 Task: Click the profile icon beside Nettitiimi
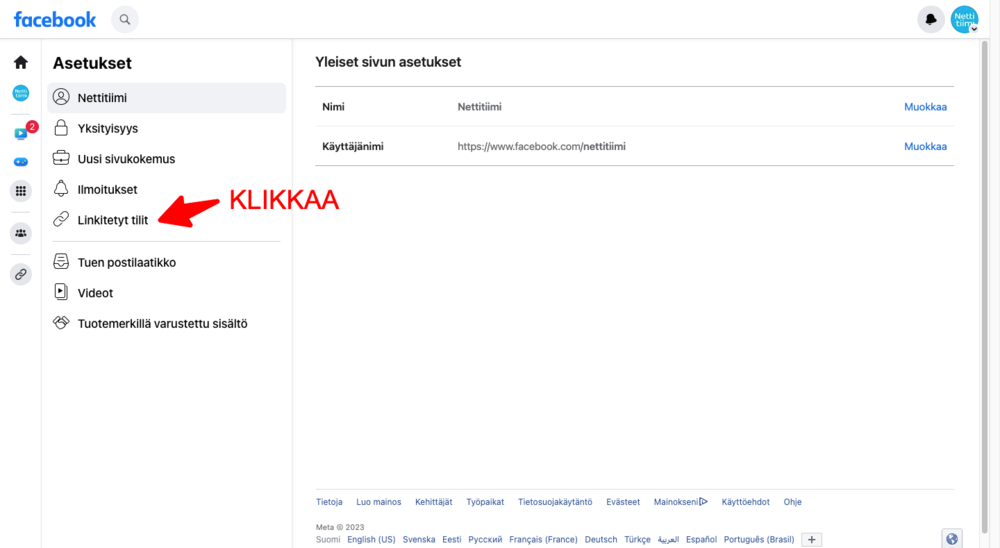61,97
